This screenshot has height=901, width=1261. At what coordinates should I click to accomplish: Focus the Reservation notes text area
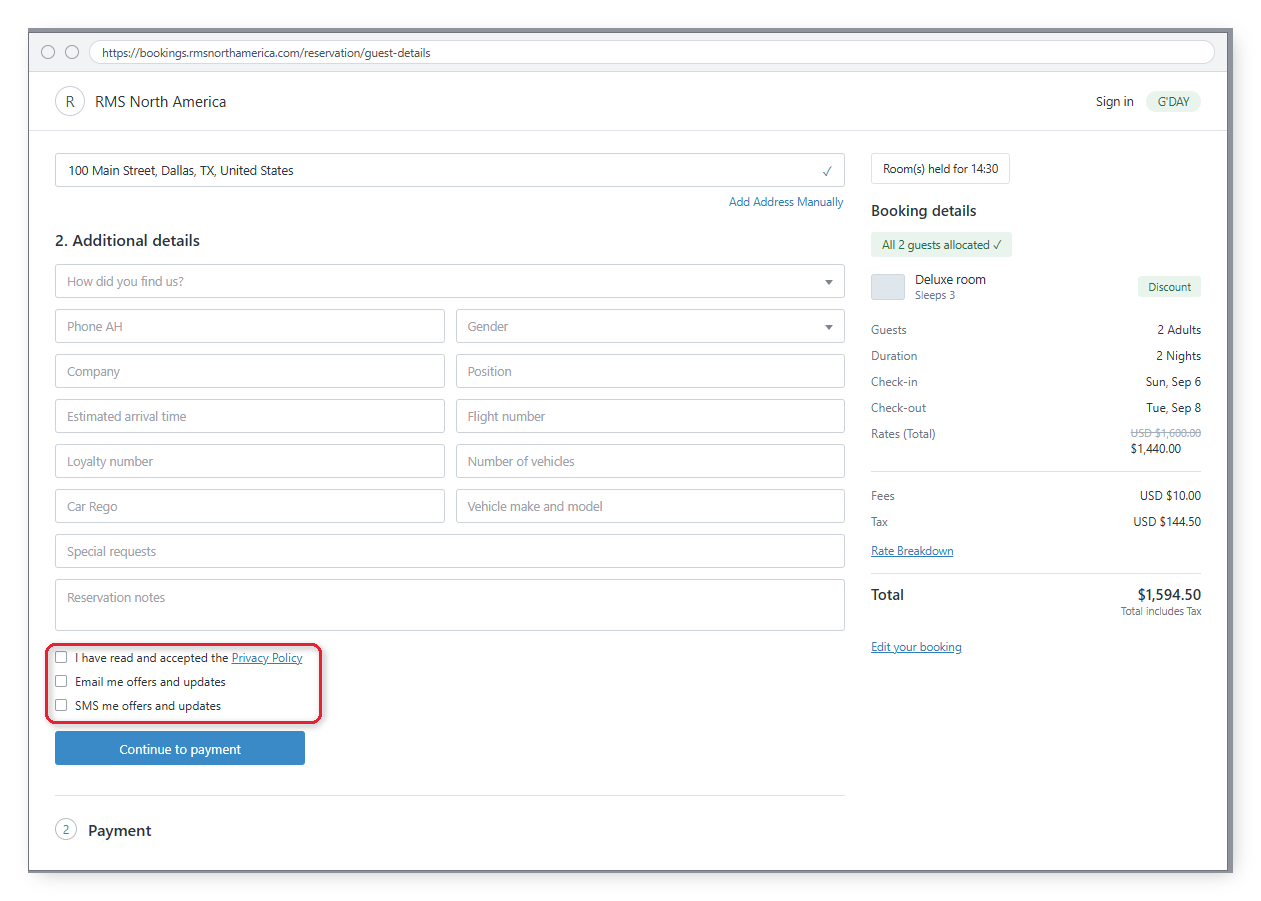pyautogui.click(x=450, y=605)
